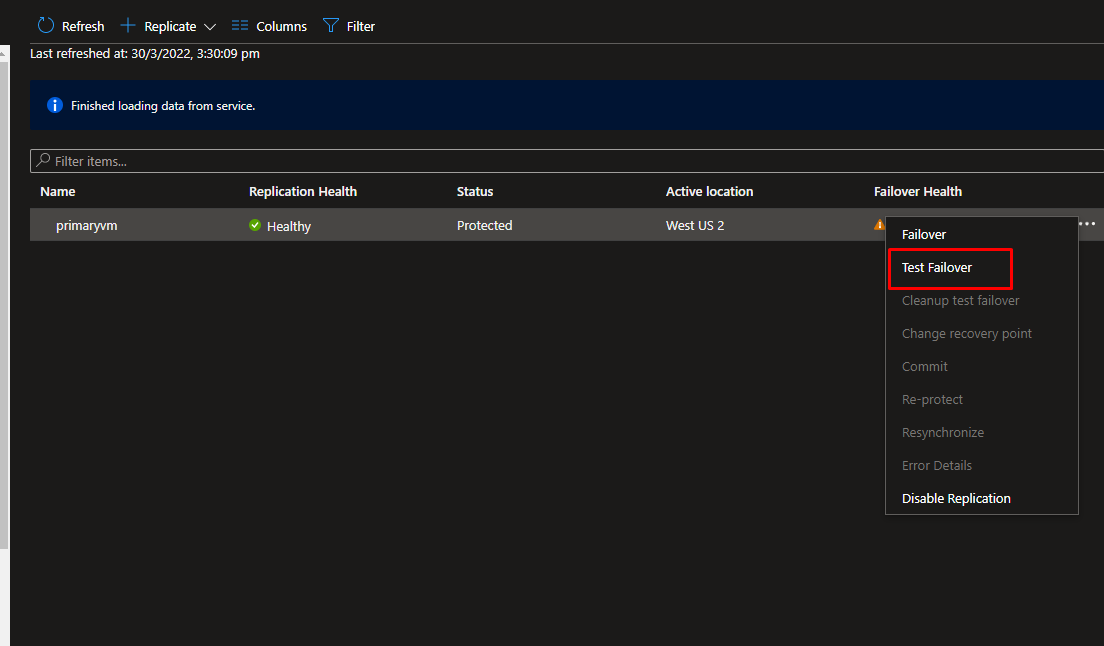Select Change recovery point option

tap(966, 333)
